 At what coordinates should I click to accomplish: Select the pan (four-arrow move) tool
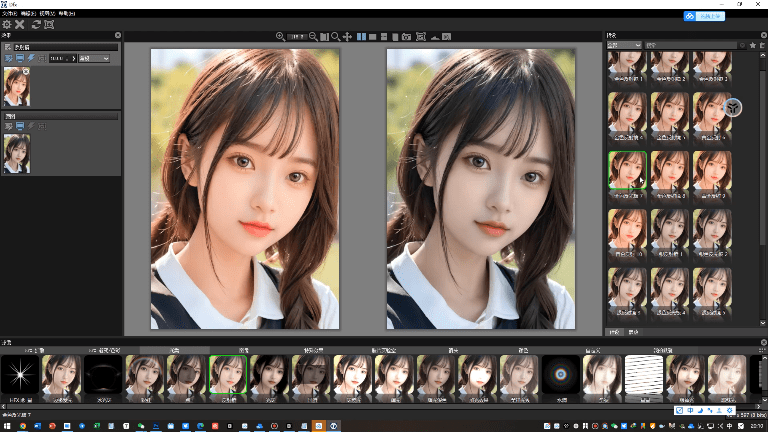pyautogui.click(x=347, y=36)
